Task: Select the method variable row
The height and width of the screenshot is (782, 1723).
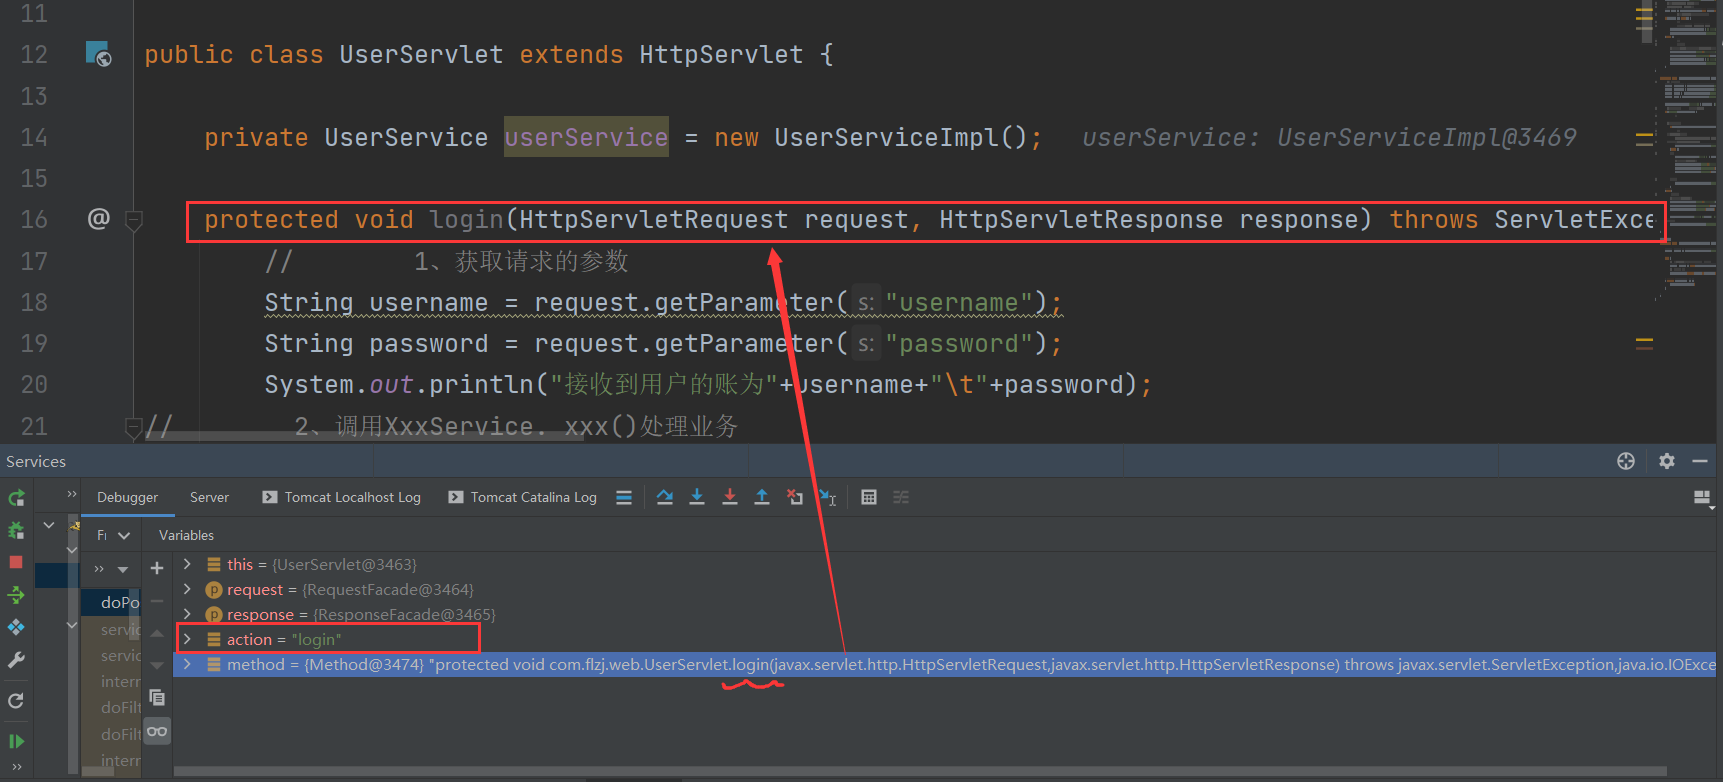Action: 945,664
